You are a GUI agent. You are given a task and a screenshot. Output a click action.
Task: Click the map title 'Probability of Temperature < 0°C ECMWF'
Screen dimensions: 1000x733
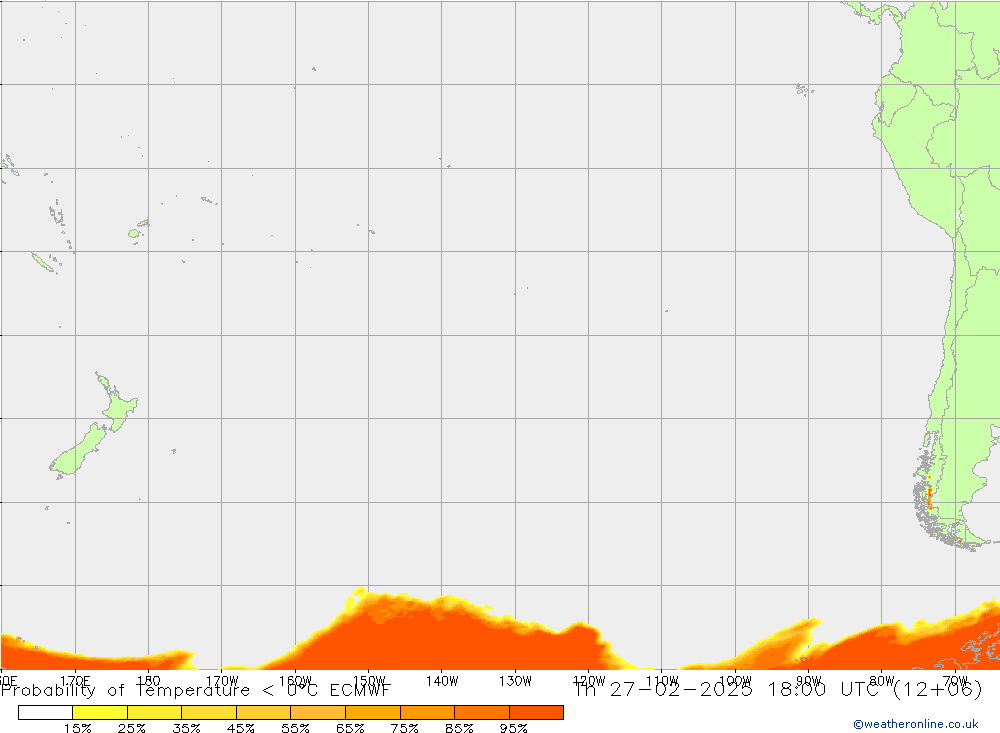[195, 690]
